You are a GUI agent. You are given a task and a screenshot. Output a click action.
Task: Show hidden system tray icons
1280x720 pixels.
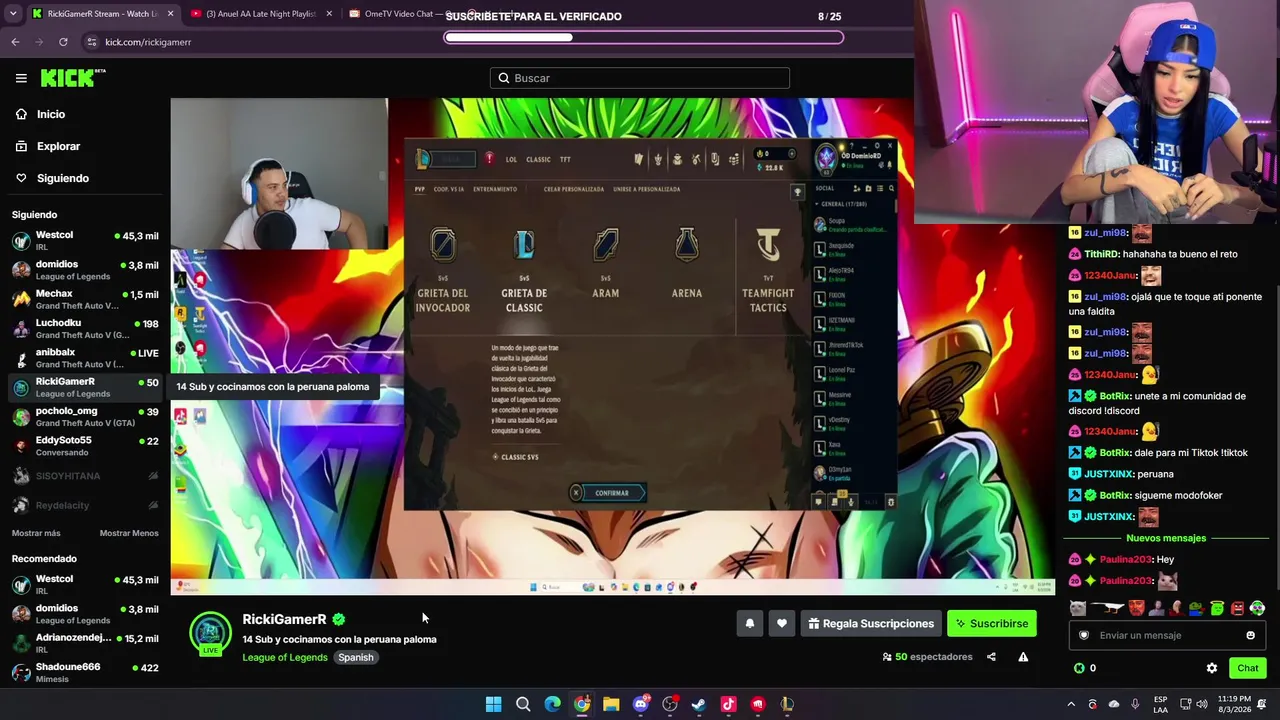1071,704
